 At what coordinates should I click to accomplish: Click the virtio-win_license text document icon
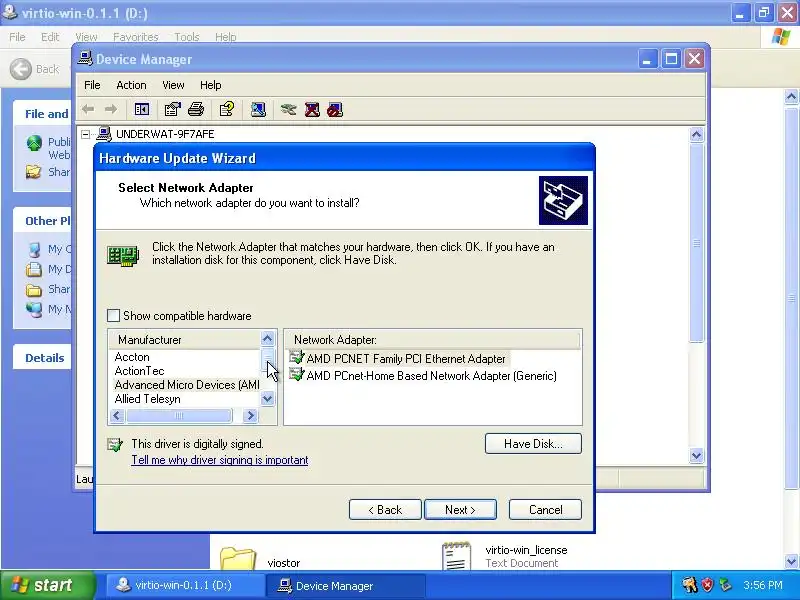coord(456,556)
